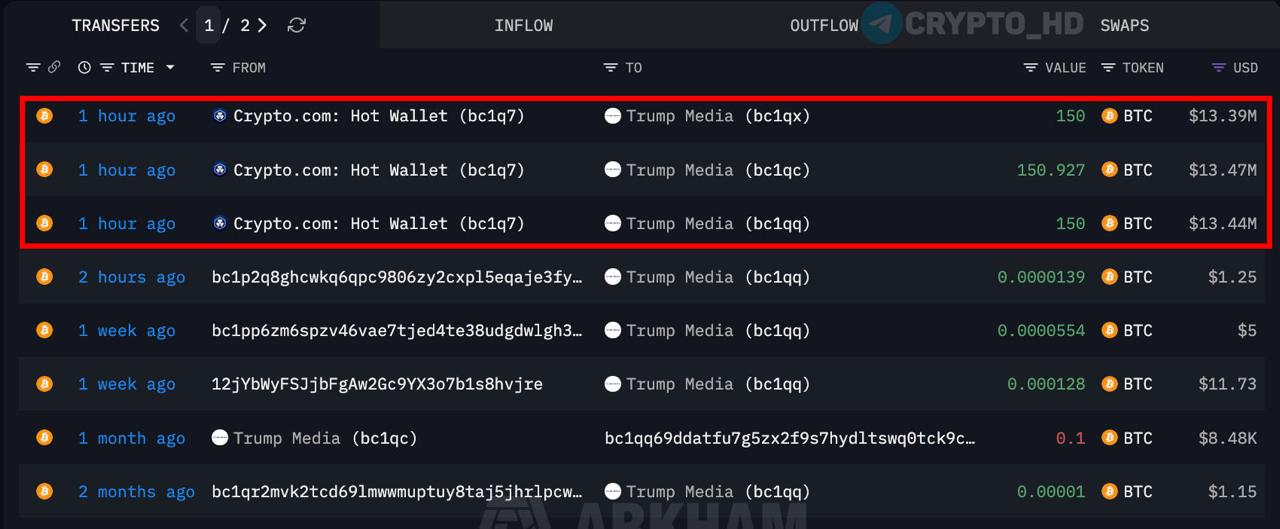Click the clock icon beside TIME
Image resolution: width=1280 pixels, height=529 pixels.
click(84, 67)
